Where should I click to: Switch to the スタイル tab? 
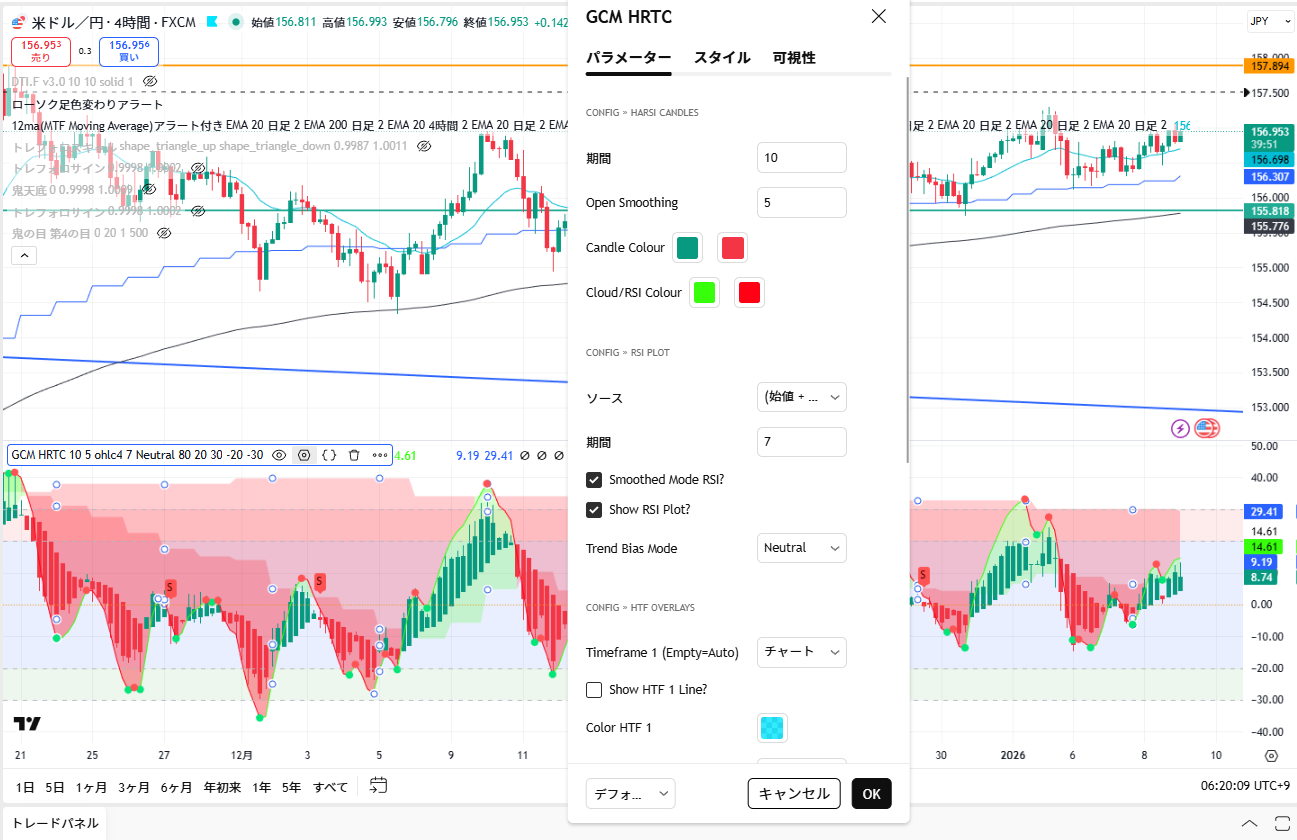pos(722,58)
